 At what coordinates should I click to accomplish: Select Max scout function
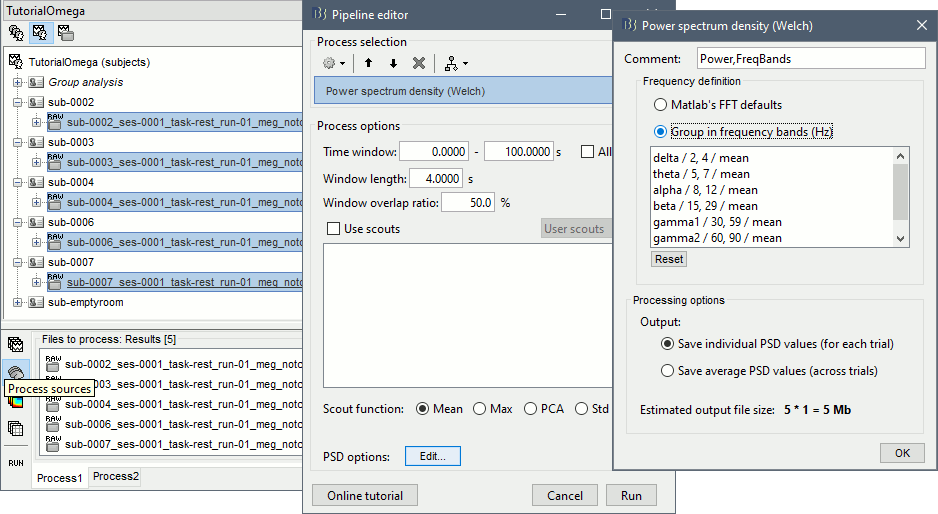coord(480,409)
